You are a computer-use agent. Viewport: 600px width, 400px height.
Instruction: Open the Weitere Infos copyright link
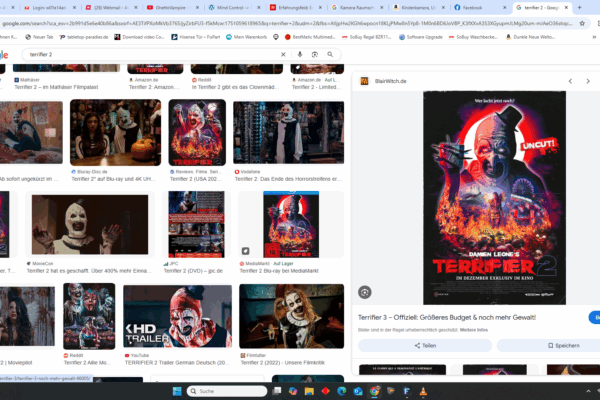pos(474,330)
